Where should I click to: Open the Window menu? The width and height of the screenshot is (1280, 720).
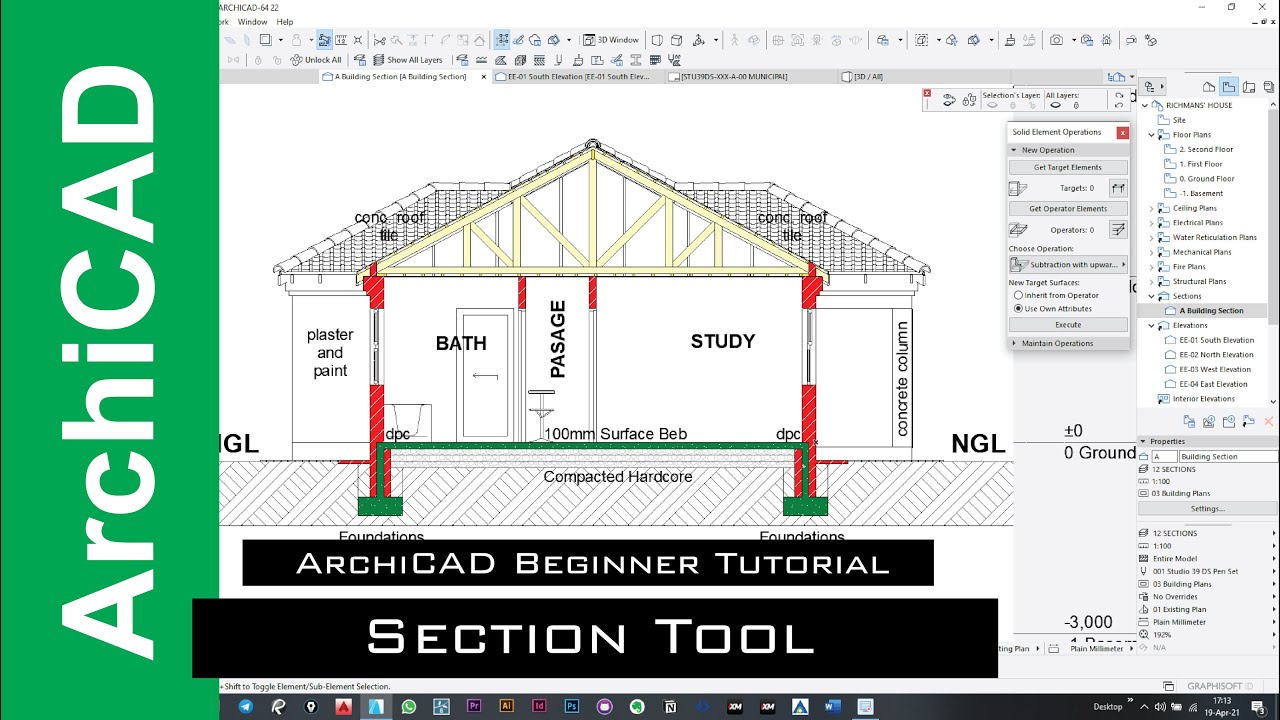252,22
